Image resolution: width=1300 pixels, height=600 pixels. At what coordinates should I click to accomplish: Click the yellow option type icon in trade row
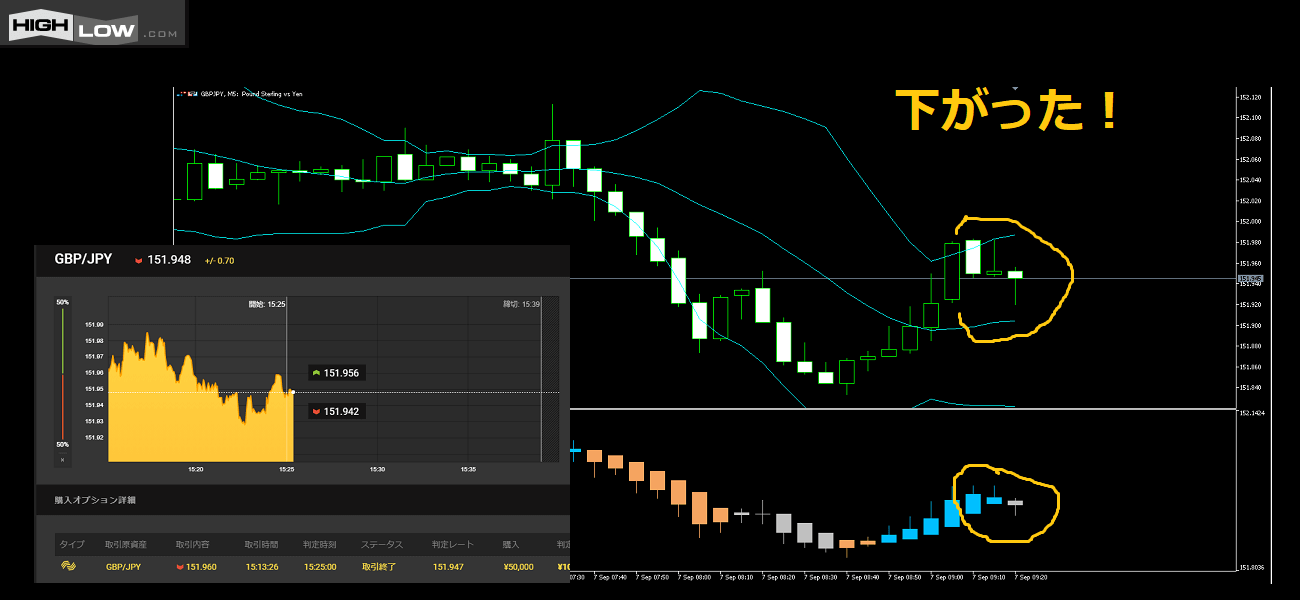click(x=69, y=566)
